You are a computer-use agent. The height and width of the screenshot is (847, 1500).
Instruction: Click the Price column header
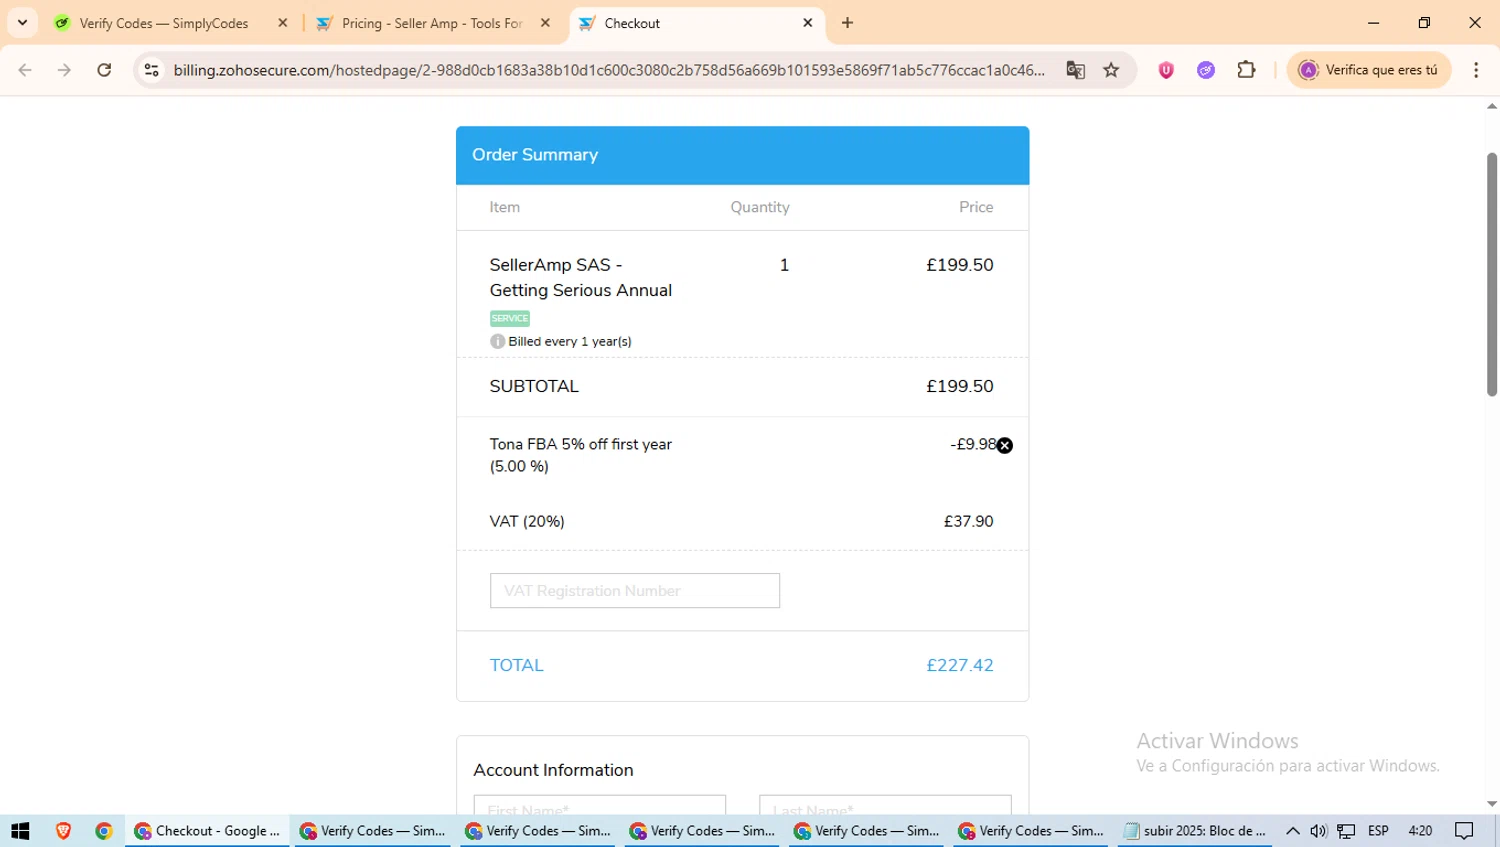[x=976, y=207]
